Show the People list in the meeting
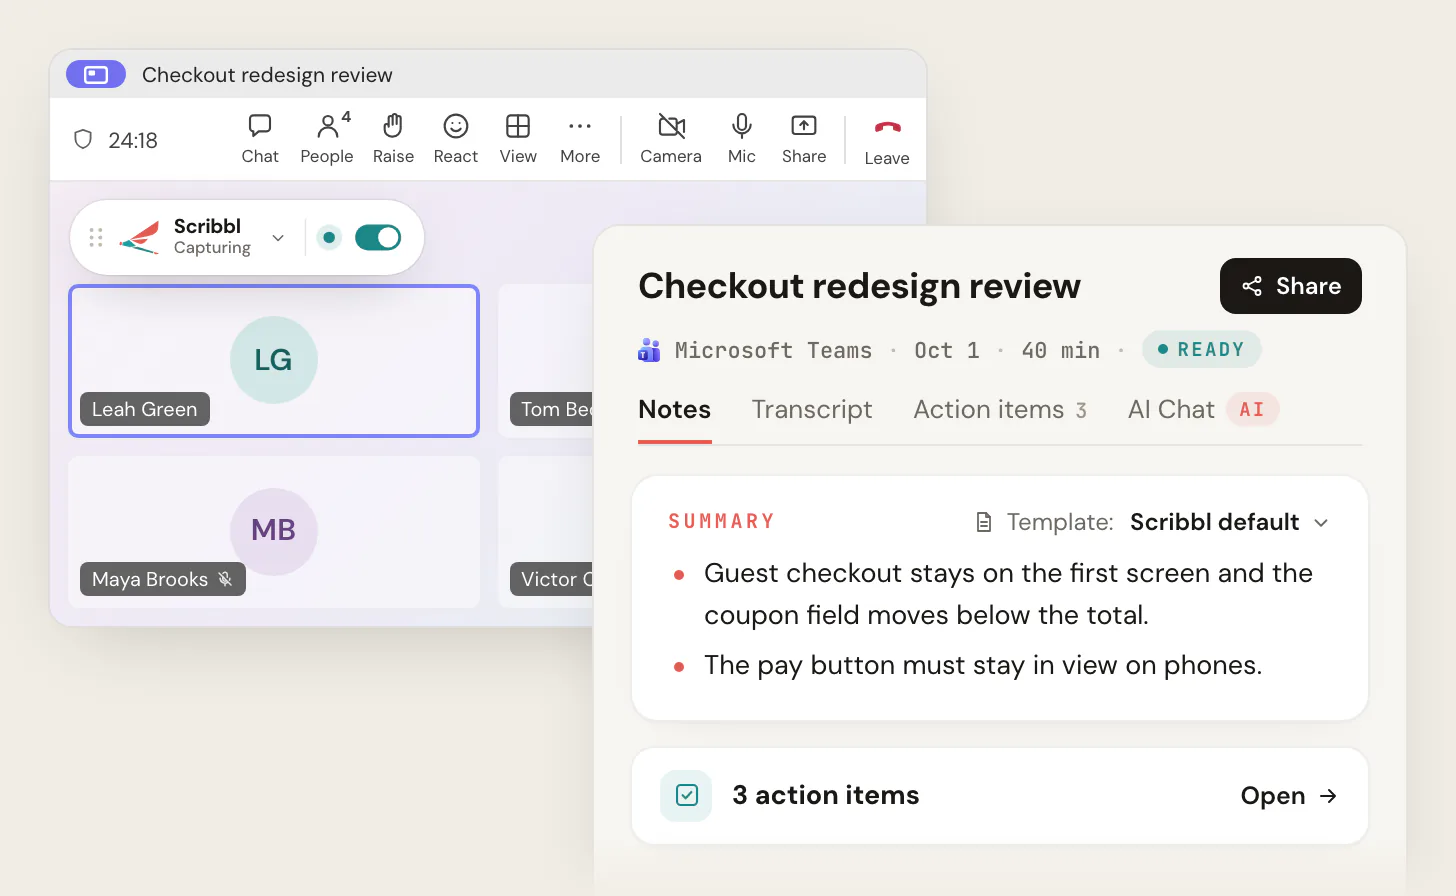Screen dimensions: 1456x896 (327, 139)
